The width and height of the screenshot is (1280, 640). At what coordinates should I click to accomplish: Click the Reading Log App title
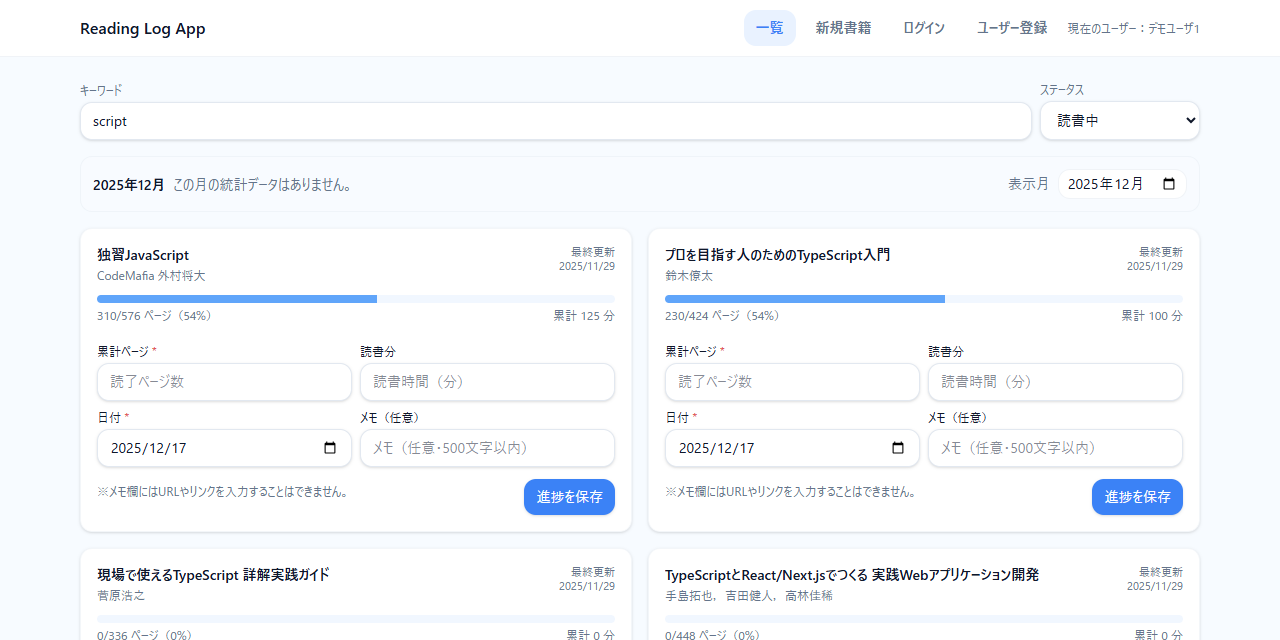142,28
